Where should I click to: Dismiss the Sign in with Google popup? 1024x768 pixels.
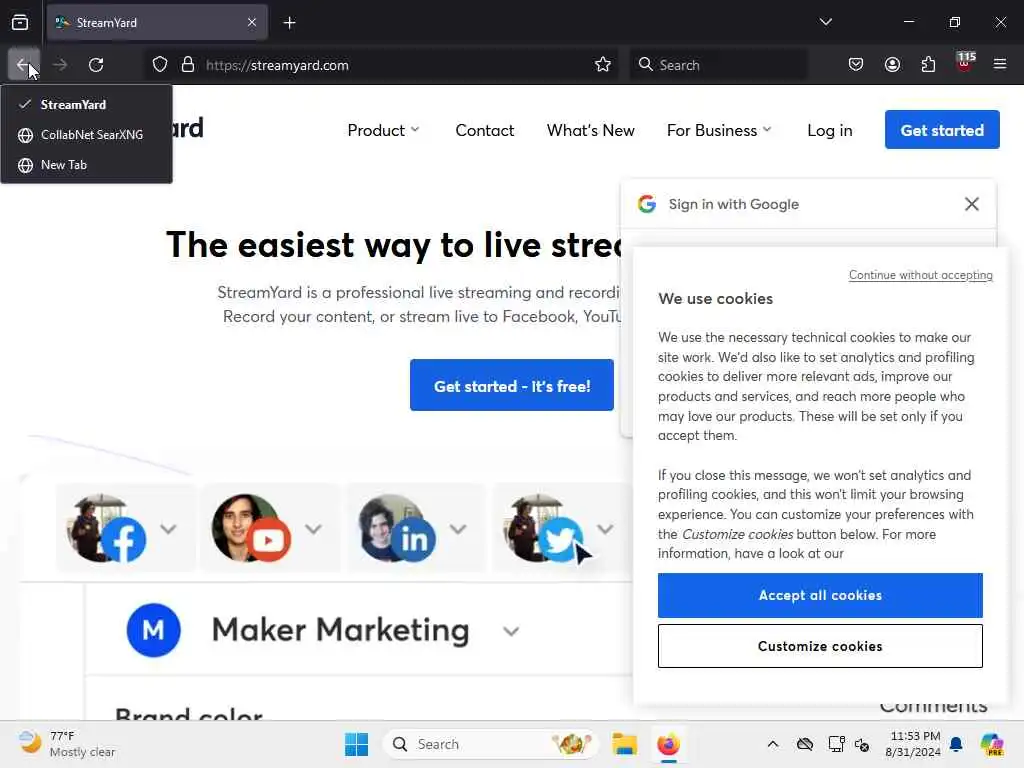972,204
